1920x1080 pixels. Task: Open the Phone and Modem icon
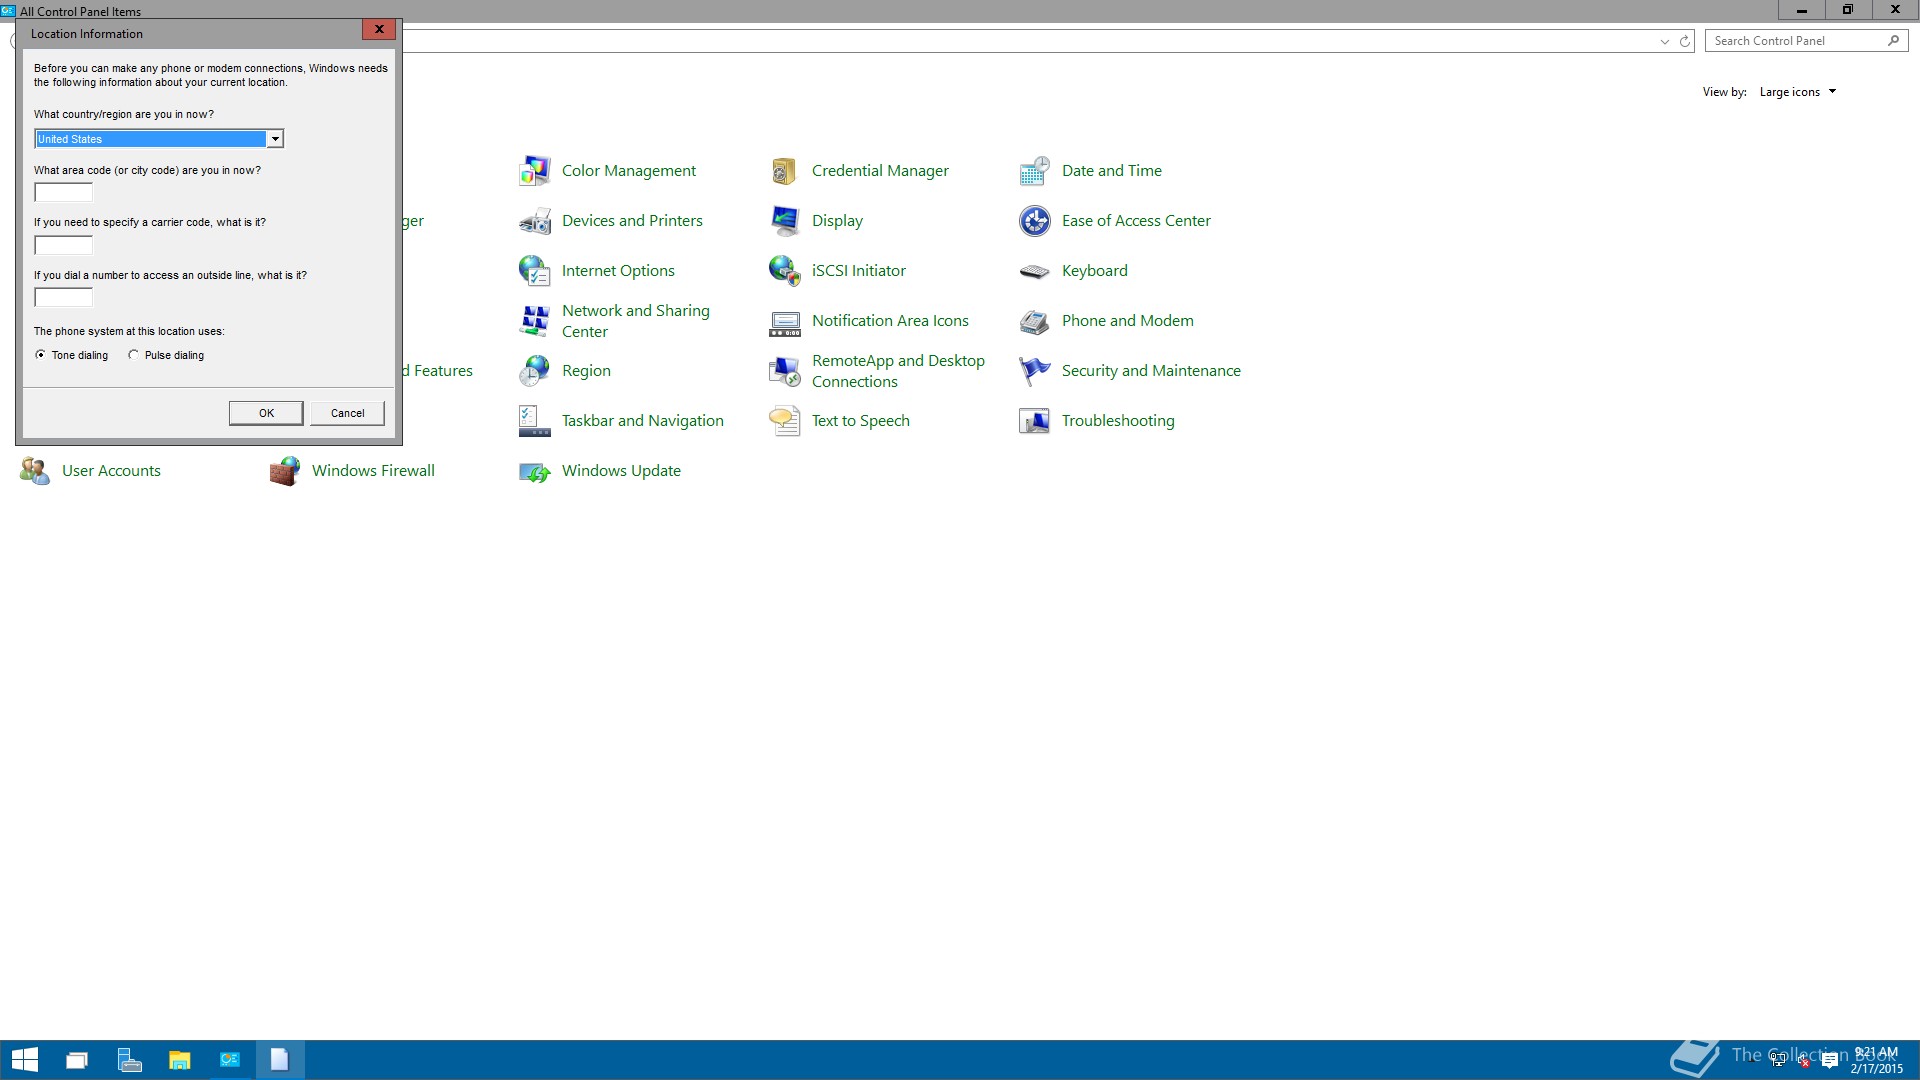coord(1034,321)
